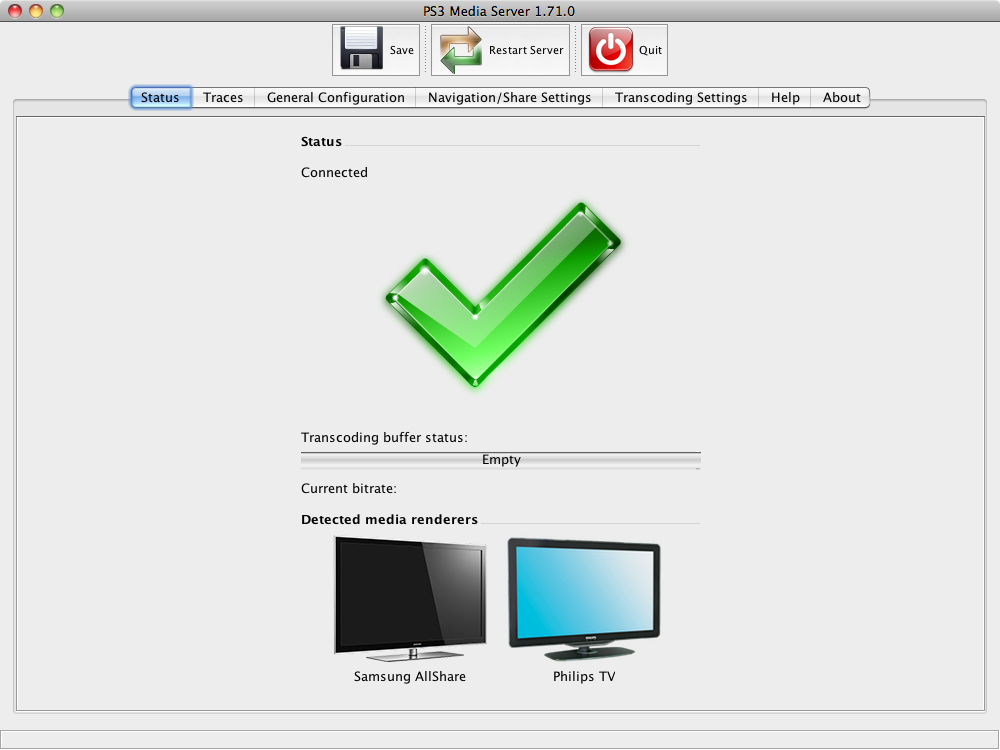Select the Philips TV renderer icon
Screen dimensions: 1000x750
point(584,599)
